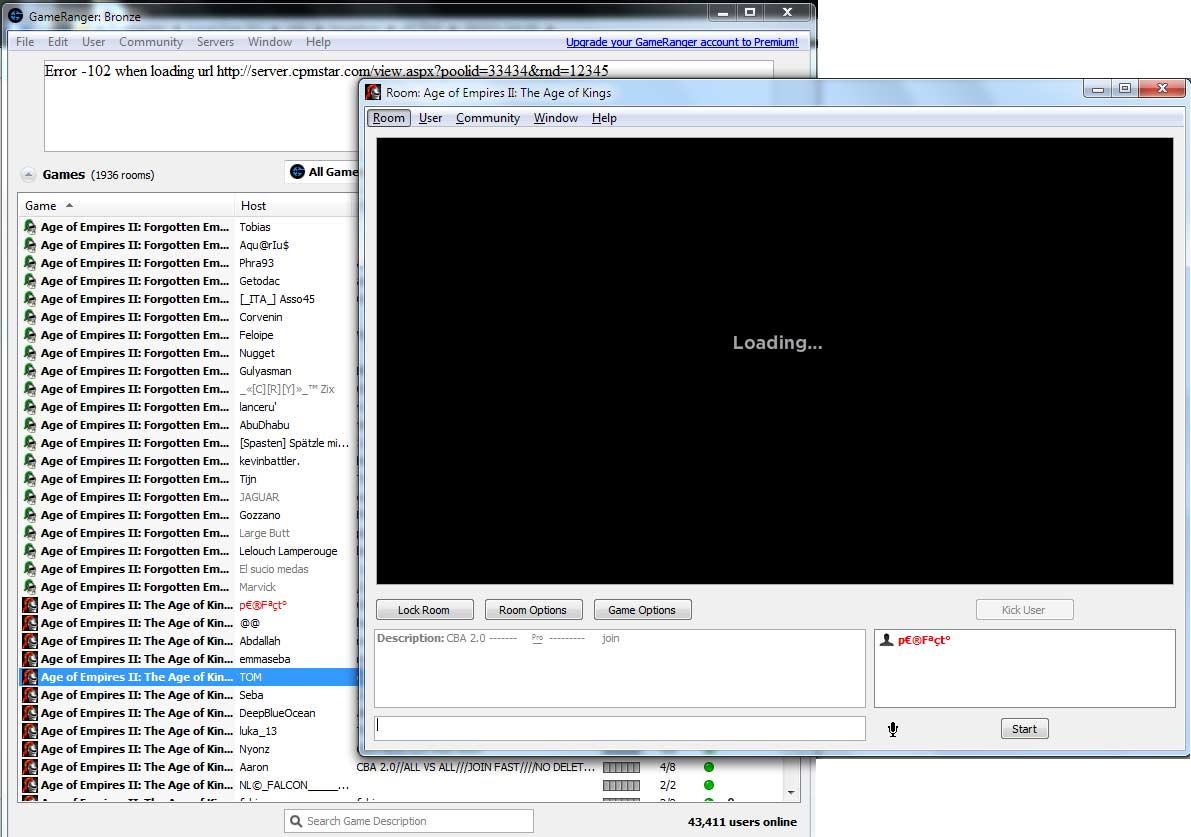Click the Age of Kings icon in Seba's row
The image size is (1191, 837).
coord(30,695)
